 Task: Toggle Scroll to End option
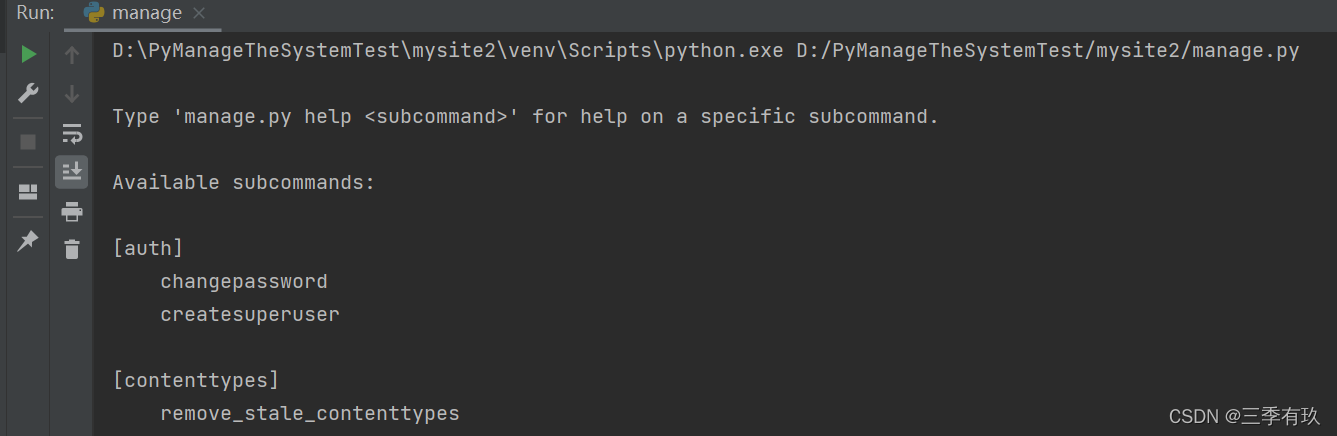click(x=72, y=171)
